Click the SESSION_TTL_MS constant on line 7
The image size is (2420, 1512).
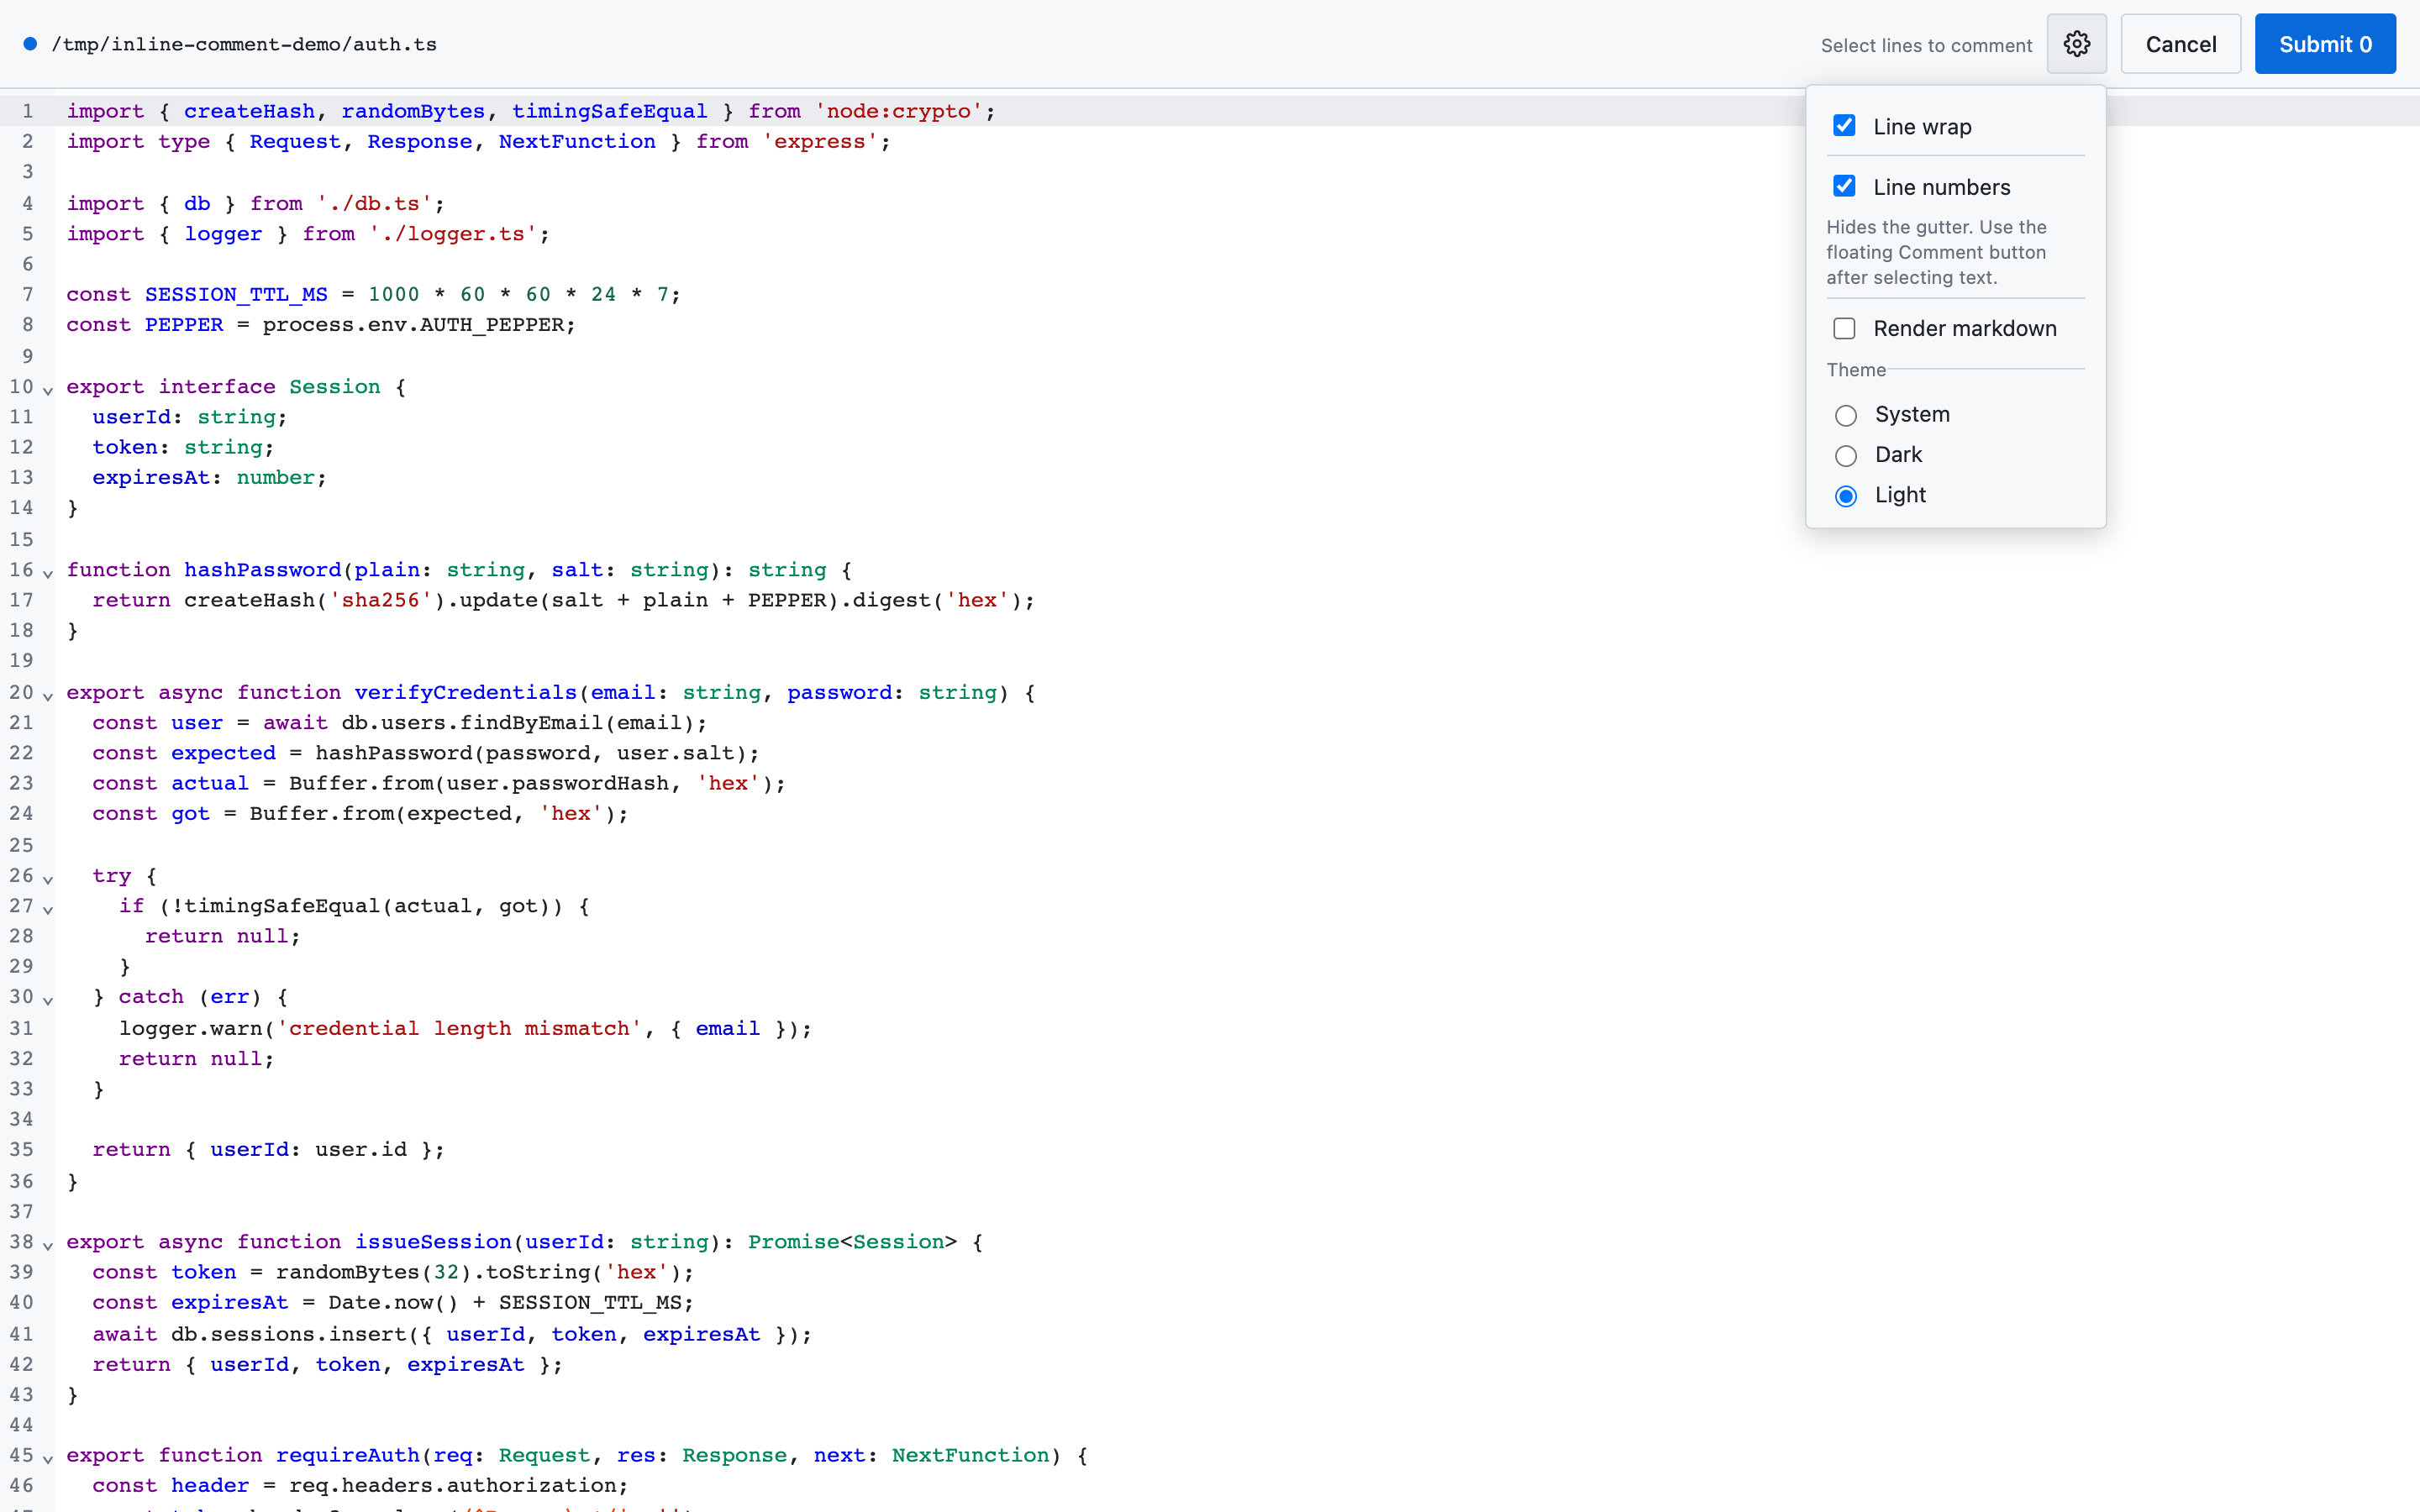(x=236, y=294)
